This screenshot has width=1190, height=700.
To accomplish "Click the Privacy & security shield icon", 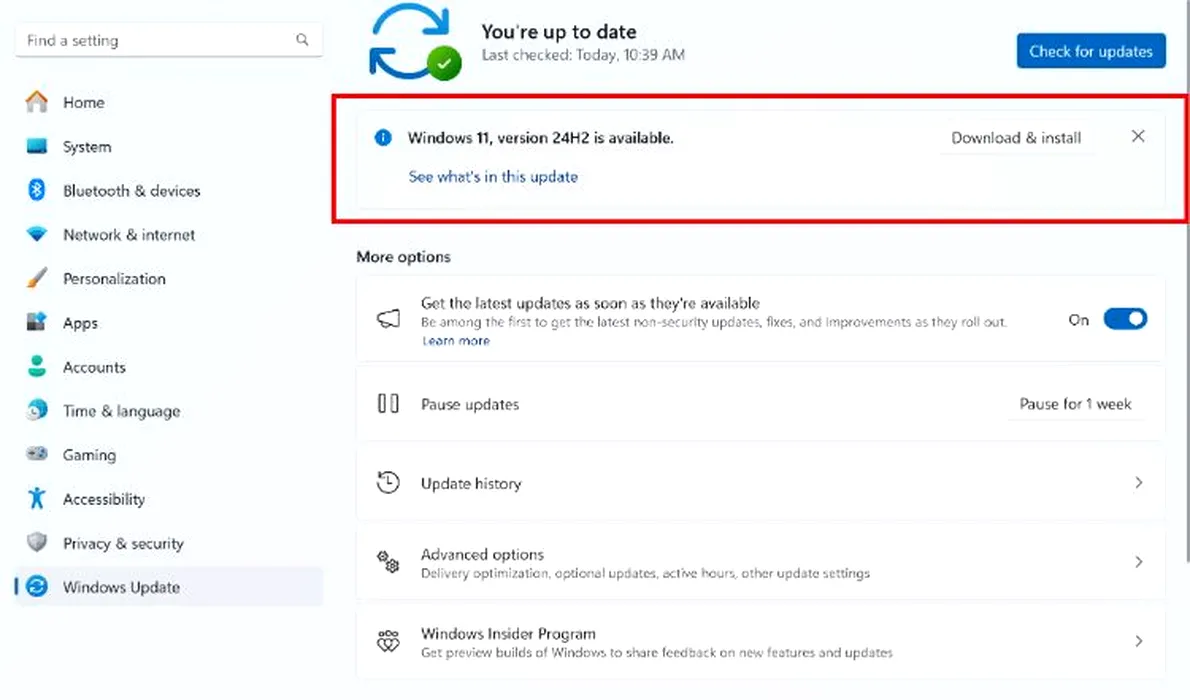I will [x=36, y=542].
